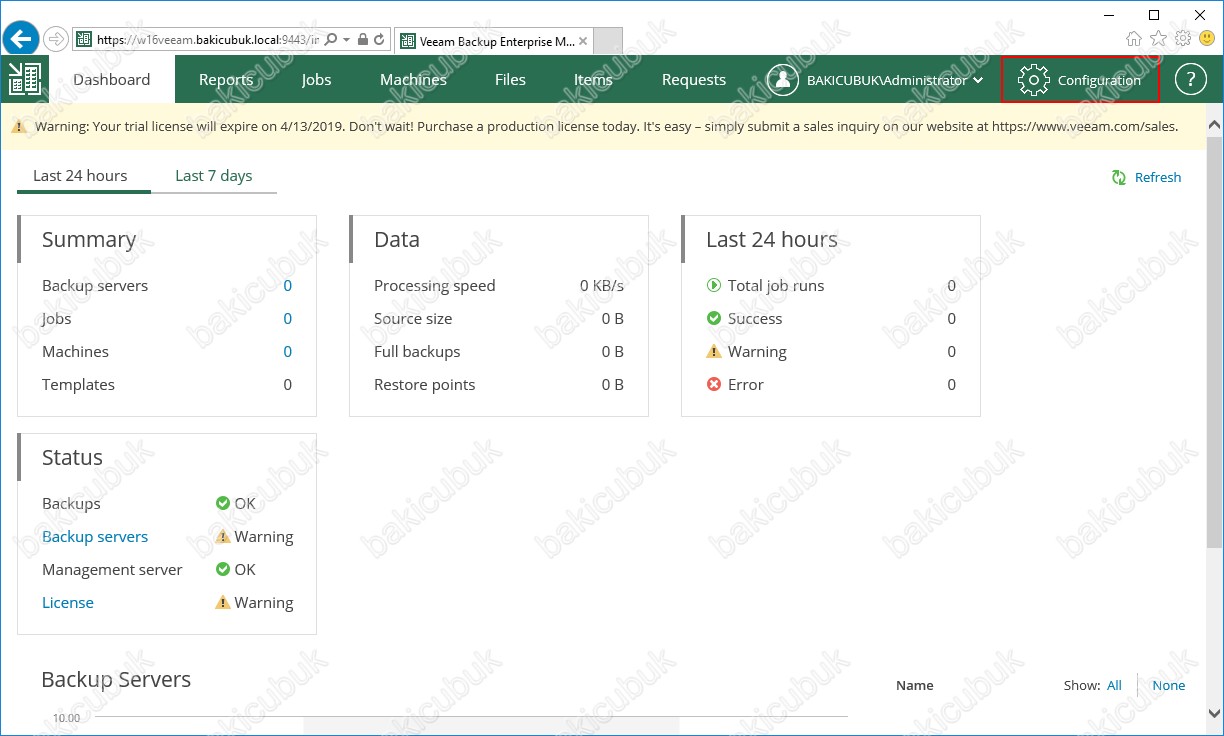Click the browser address bar URL field
The height and width of the screenshot is (736, 1224).
tap(208, 40)
